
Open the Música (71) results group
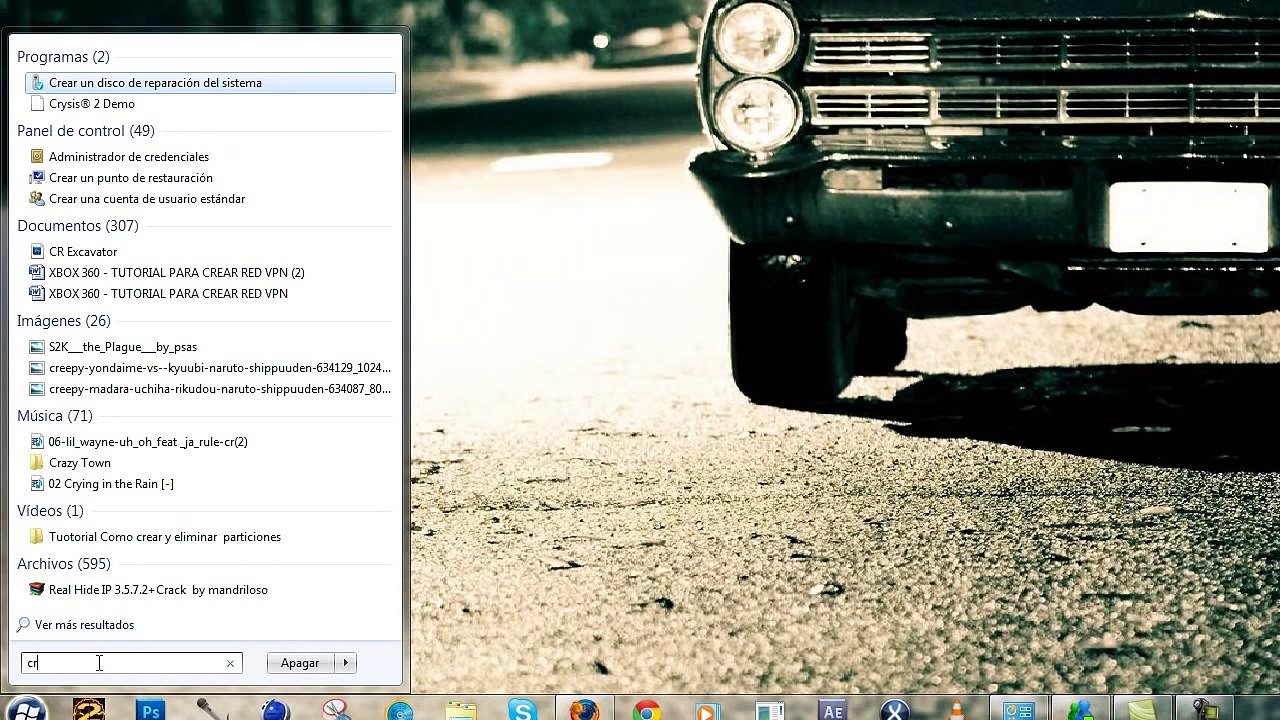pyautogui.click(x=55, y=416)
